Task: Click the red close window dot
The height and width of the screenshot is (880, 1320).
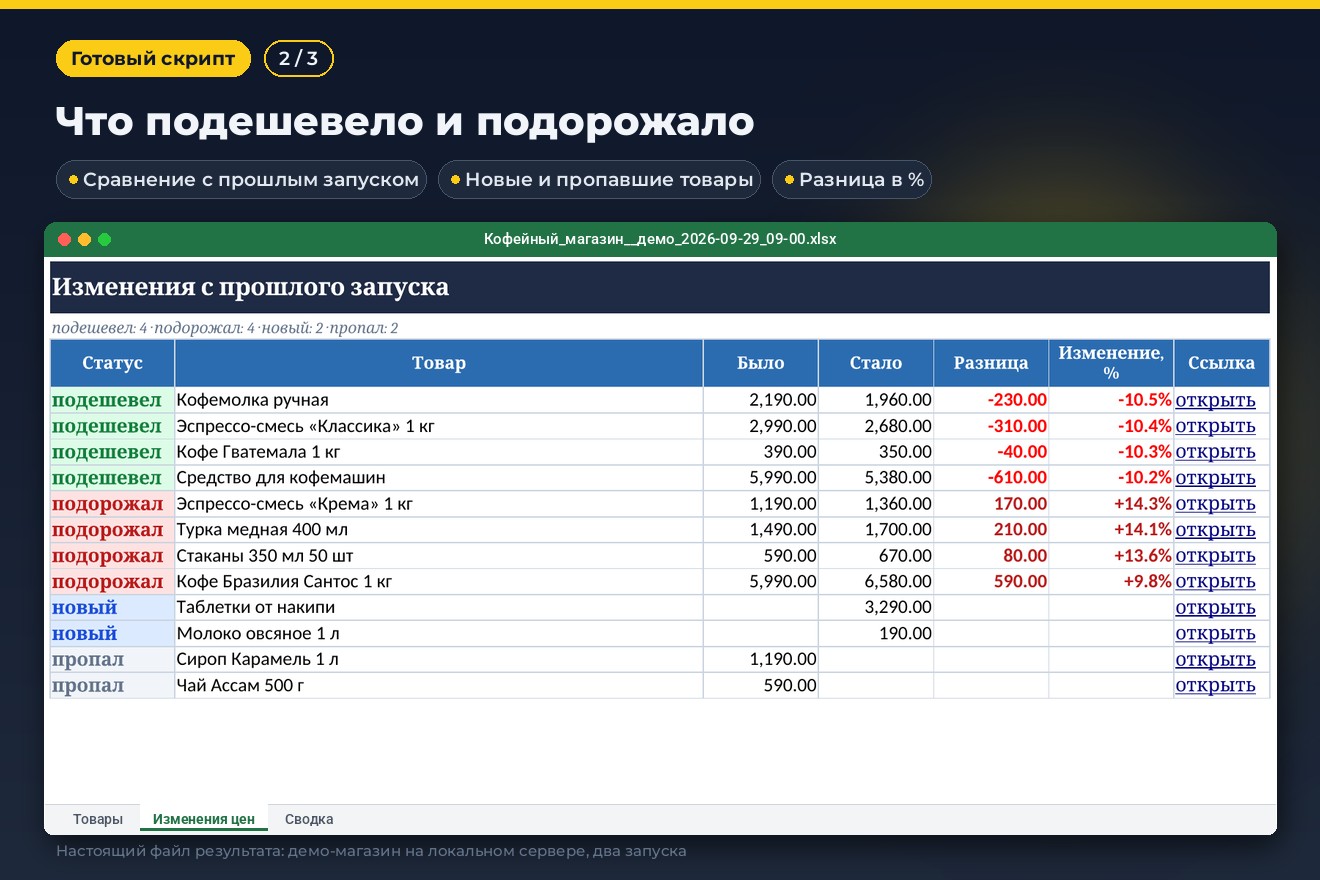Action: 65,239
